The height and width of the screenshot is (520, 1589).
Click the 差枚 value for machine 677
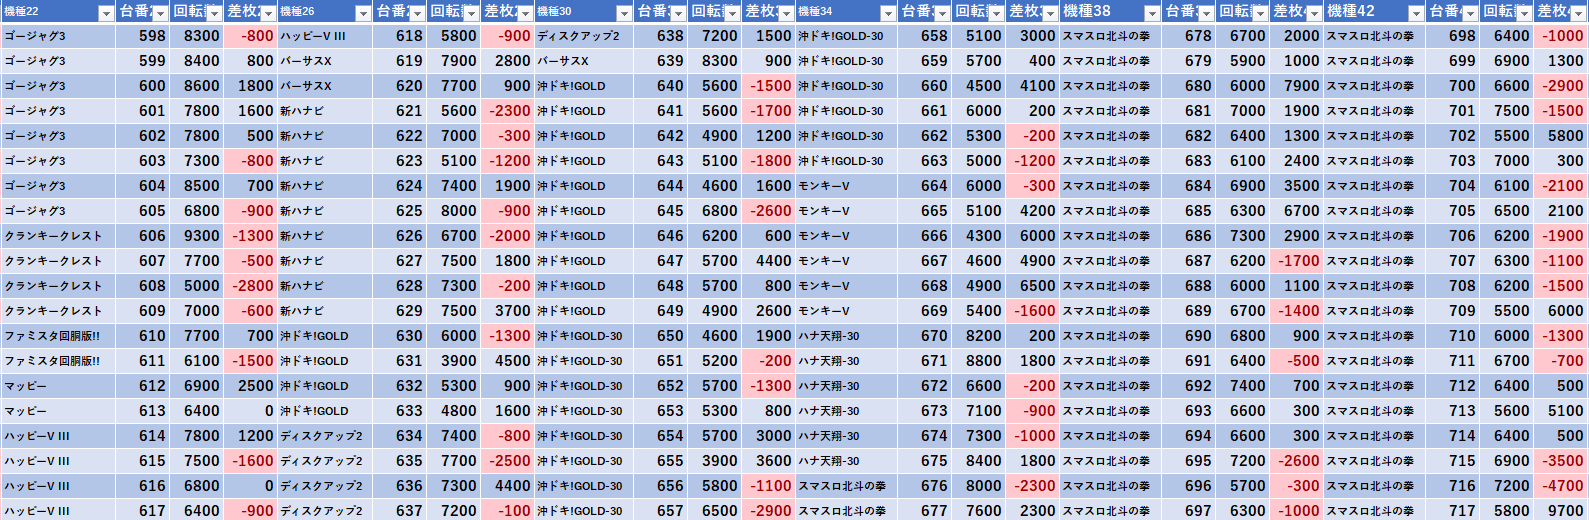1032,511
